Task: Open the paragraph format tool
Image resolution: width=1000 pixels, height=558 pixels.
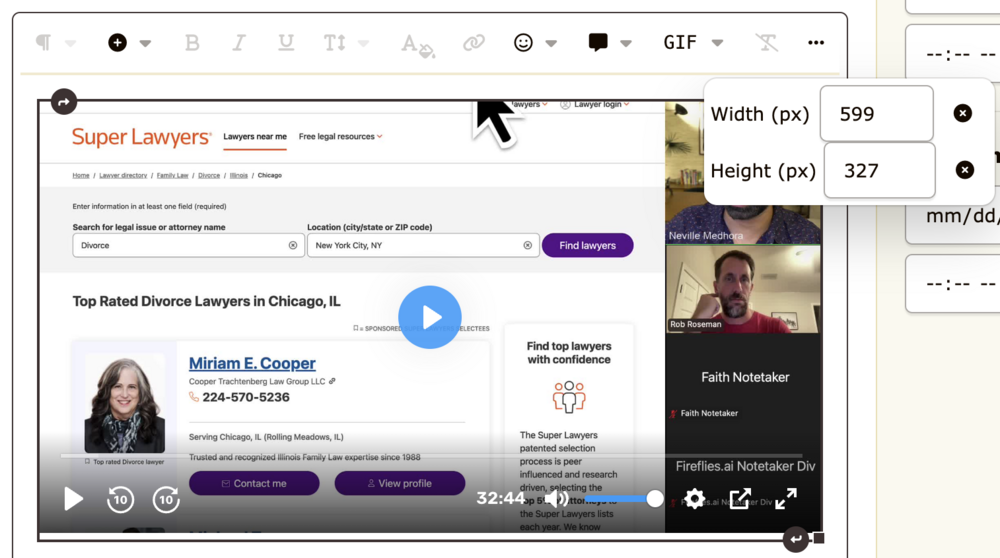Action: [x=43, y=43]
